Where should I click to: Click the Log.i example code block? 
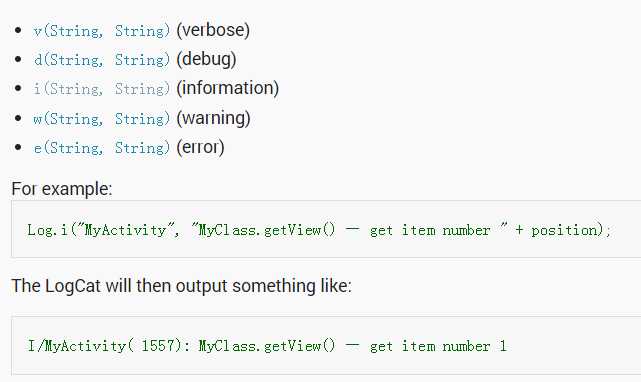click(x=326, y=229)
